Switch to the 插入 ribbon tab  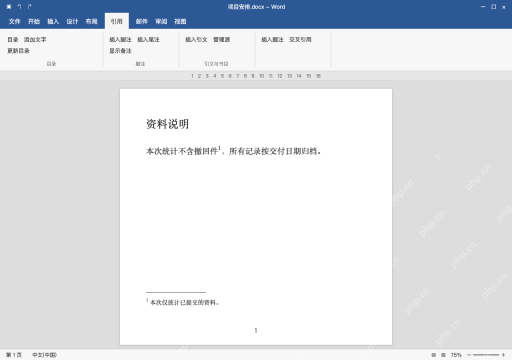pyautogui.click(x=53, y=21)
